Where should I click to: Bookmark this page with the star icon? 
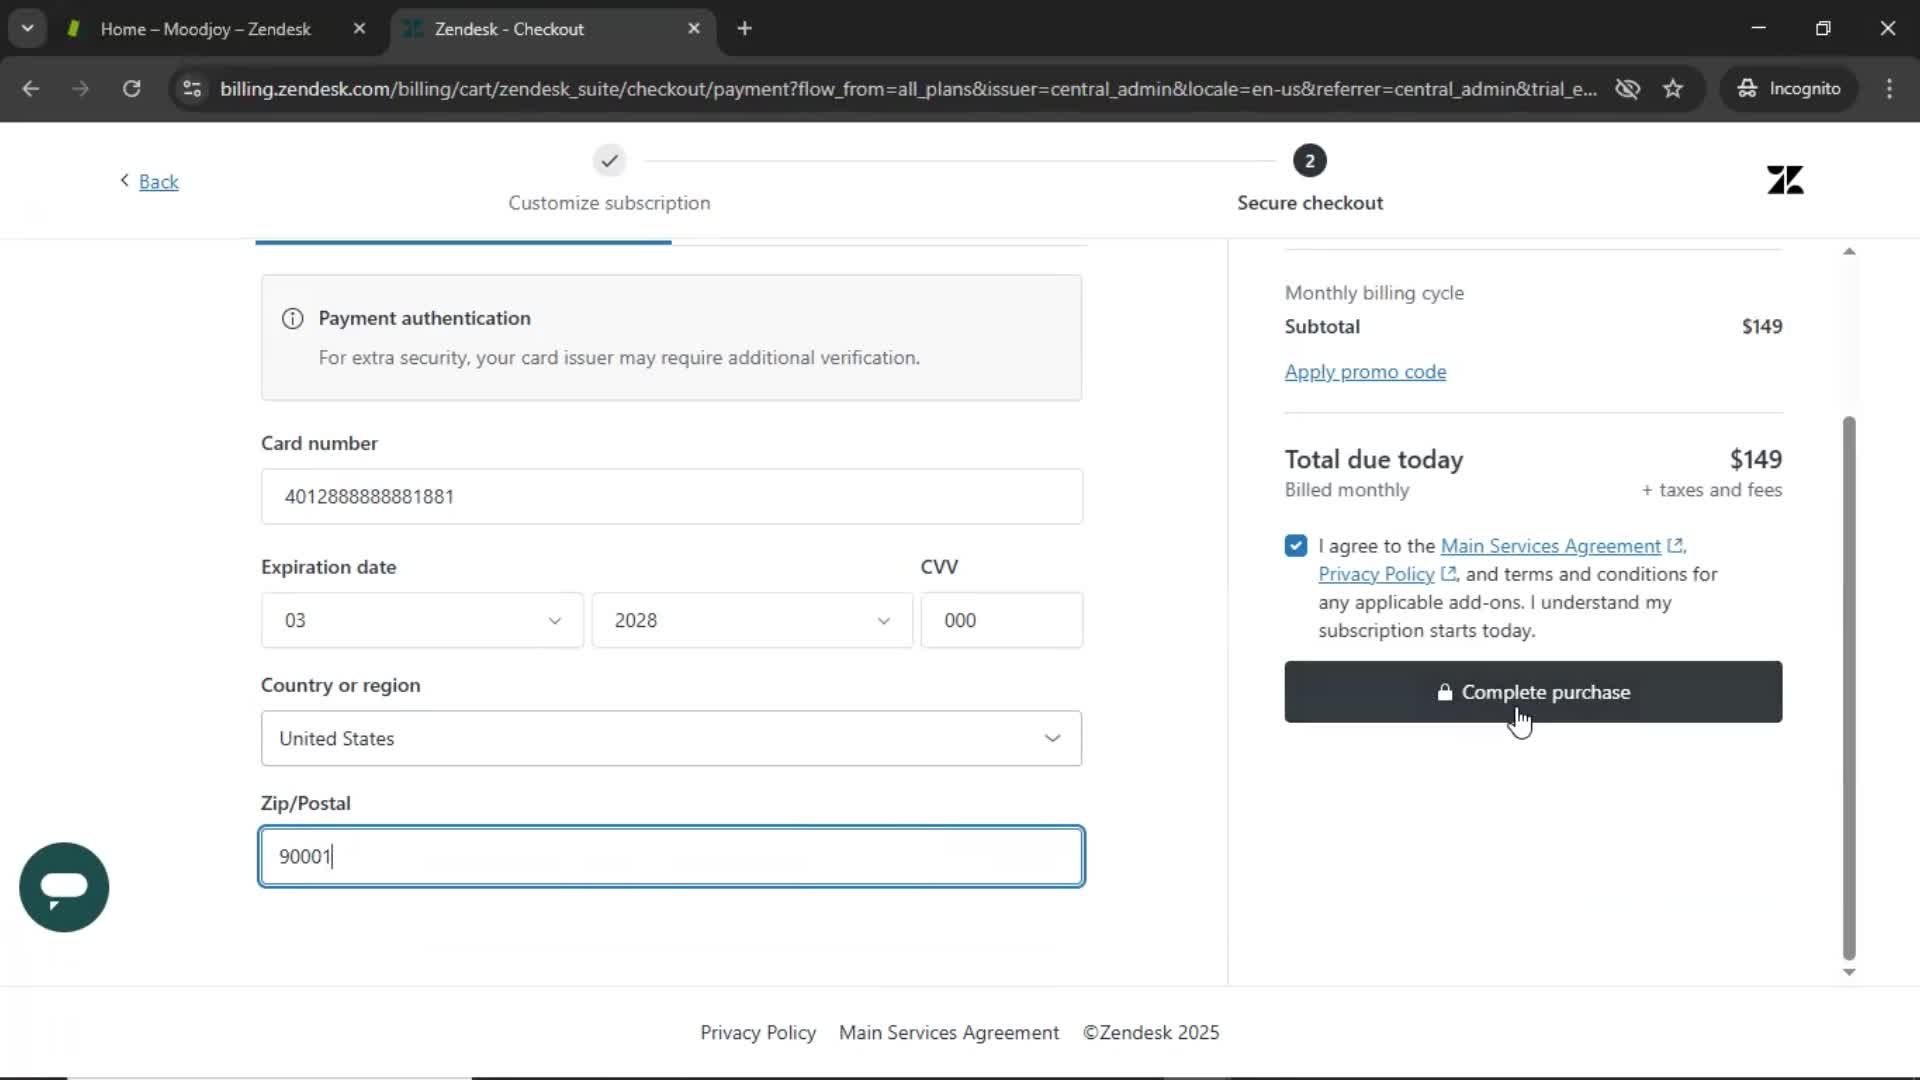pos(1673,88)
